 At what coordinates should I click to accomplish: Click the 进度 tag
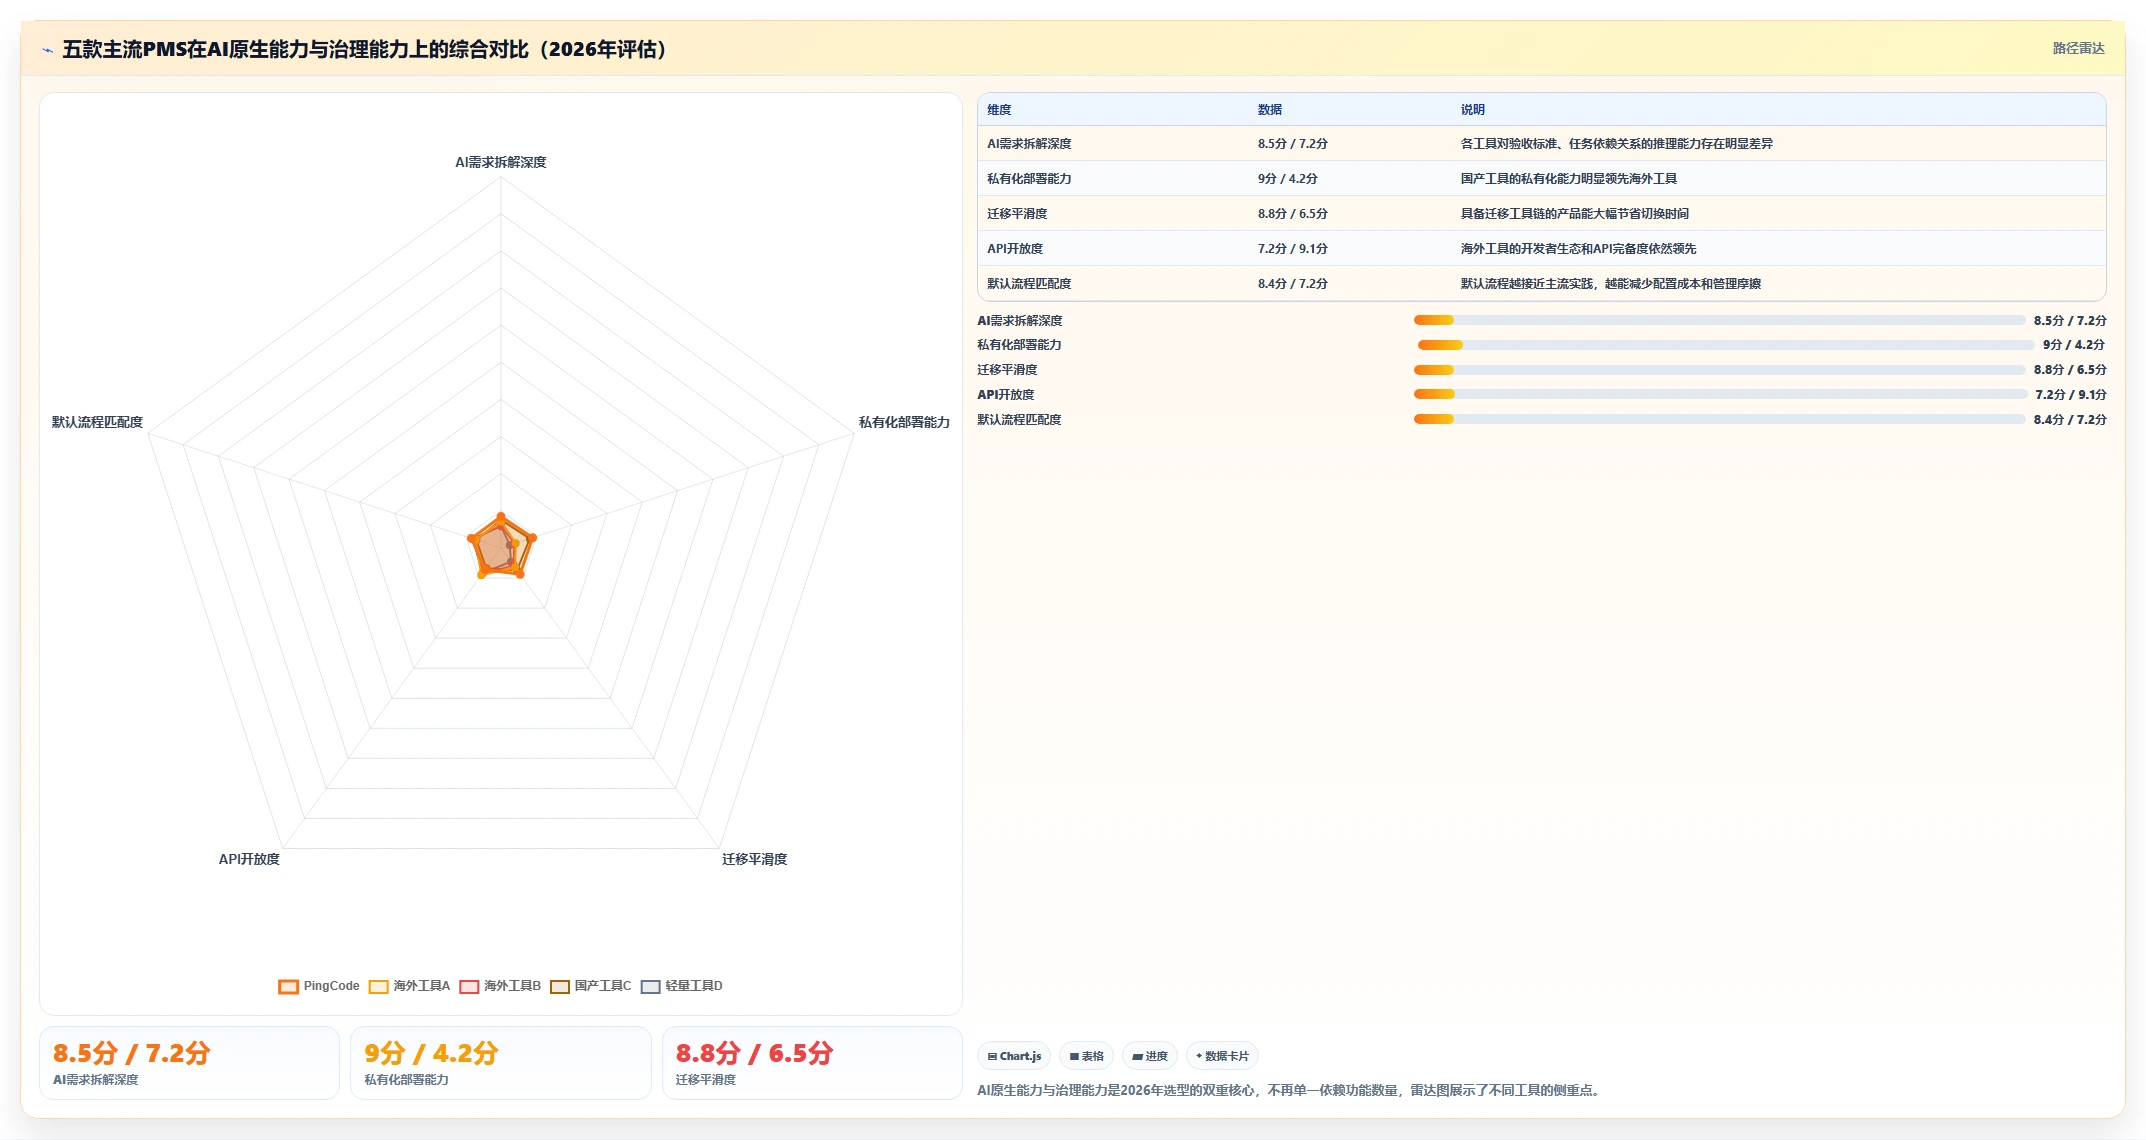pos(1150,1056)
